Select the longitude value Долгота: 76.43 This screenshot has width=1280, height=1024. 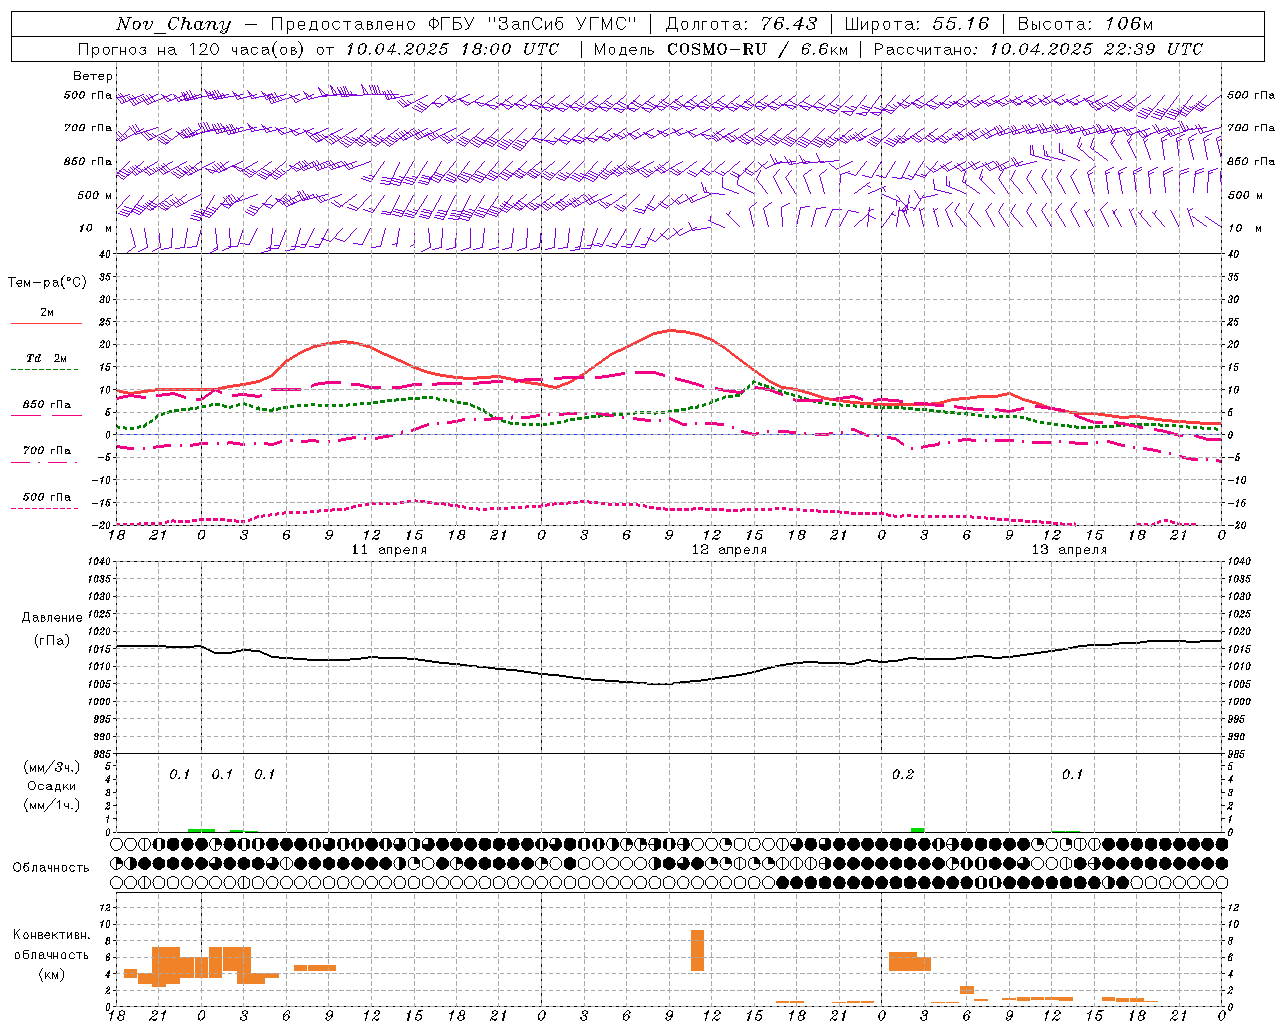tap(741, 24)
